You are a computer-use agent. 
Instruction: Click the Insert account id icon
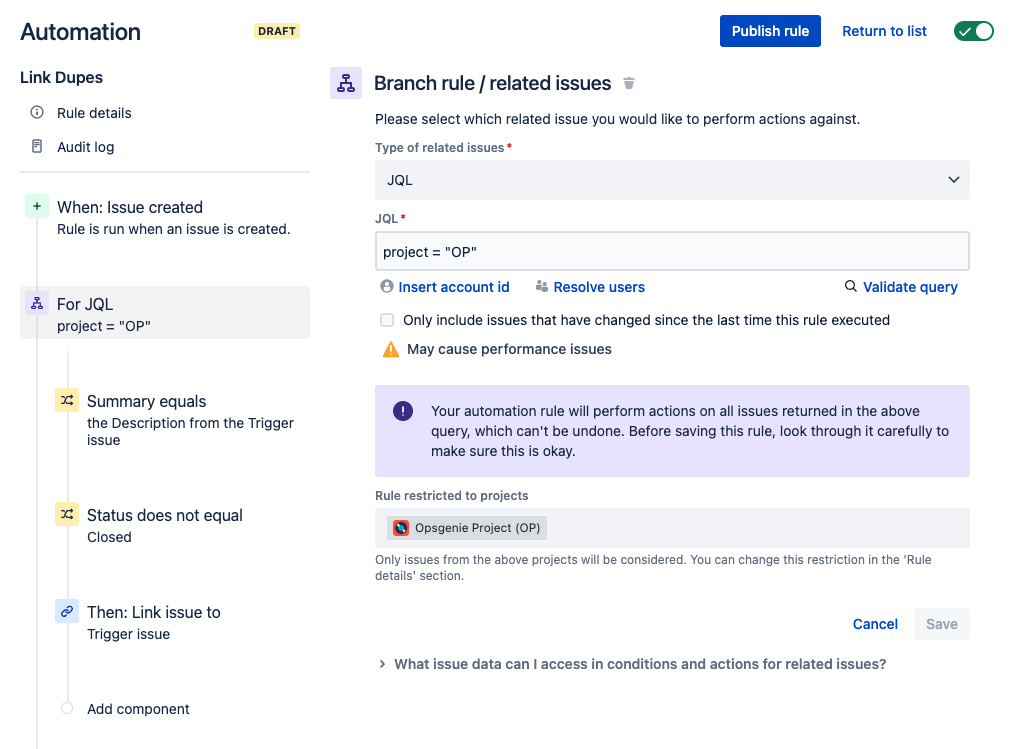(x=386, y=287)
